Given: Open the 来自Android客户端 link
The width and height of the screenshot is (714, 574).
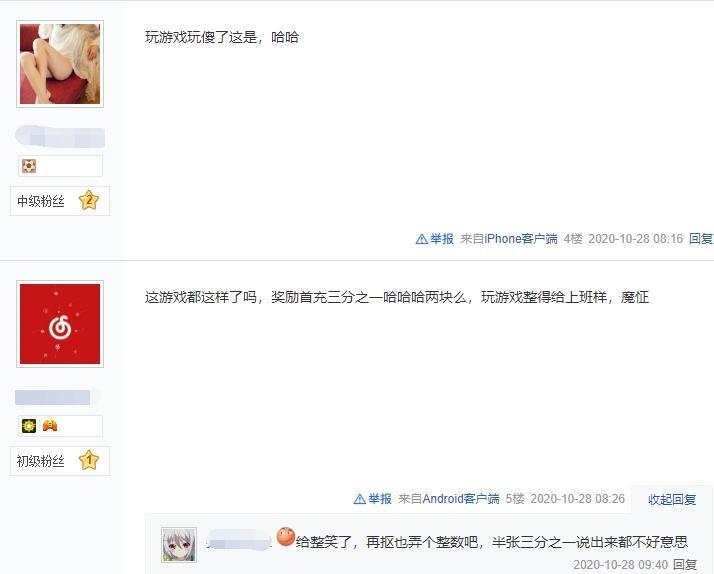Looking at the screenshot, I should click(449, 499).
